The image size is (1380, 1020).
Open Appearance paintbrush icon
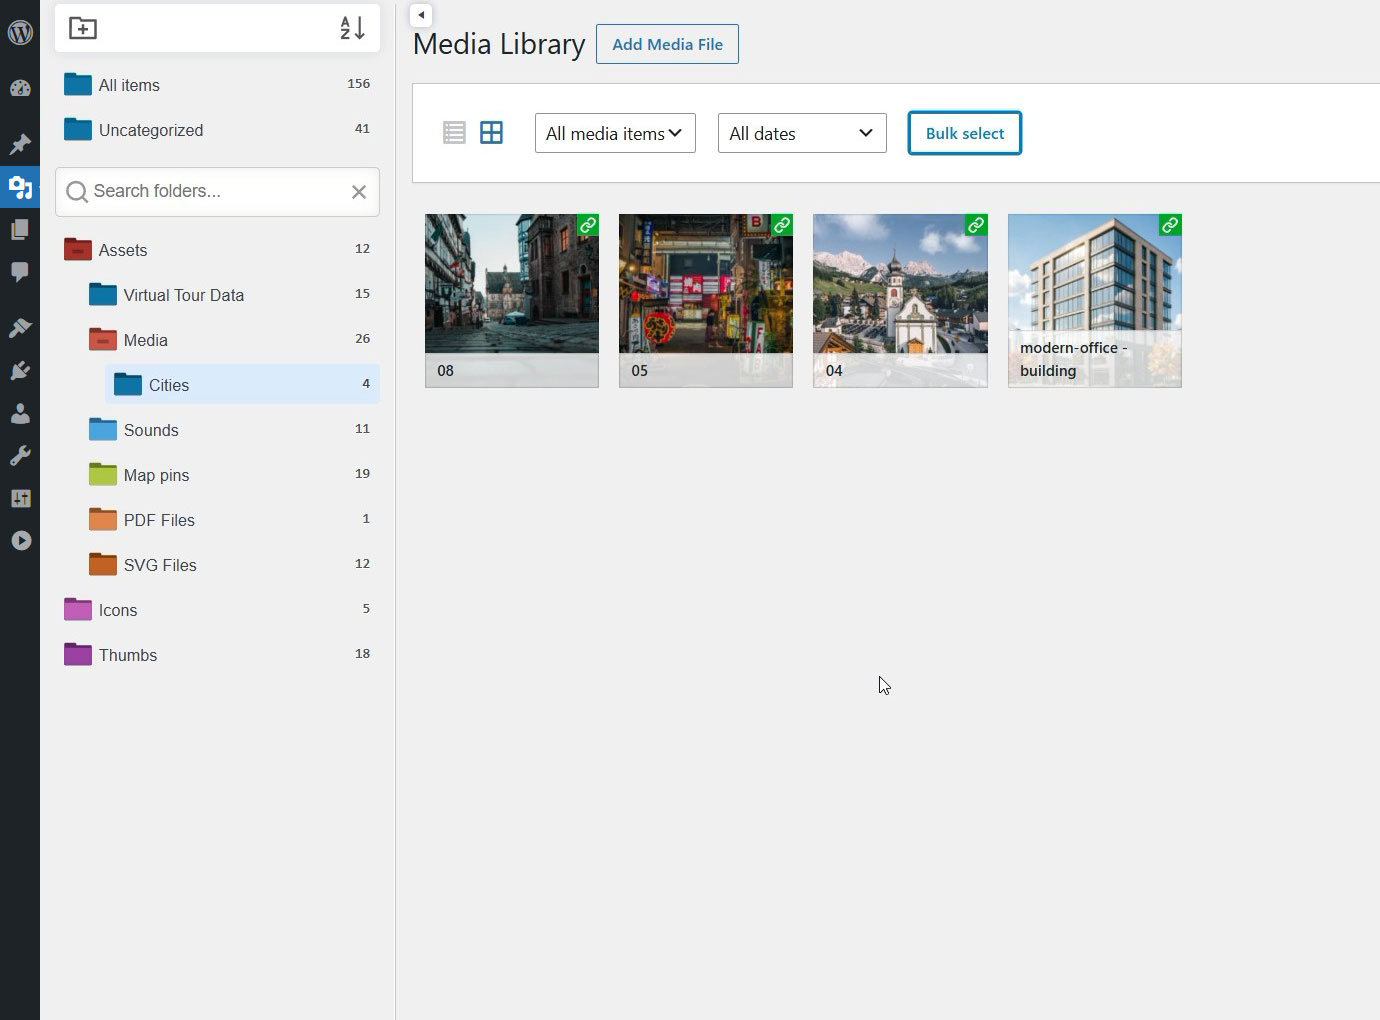pyautogui.click(x=20, y=328)
